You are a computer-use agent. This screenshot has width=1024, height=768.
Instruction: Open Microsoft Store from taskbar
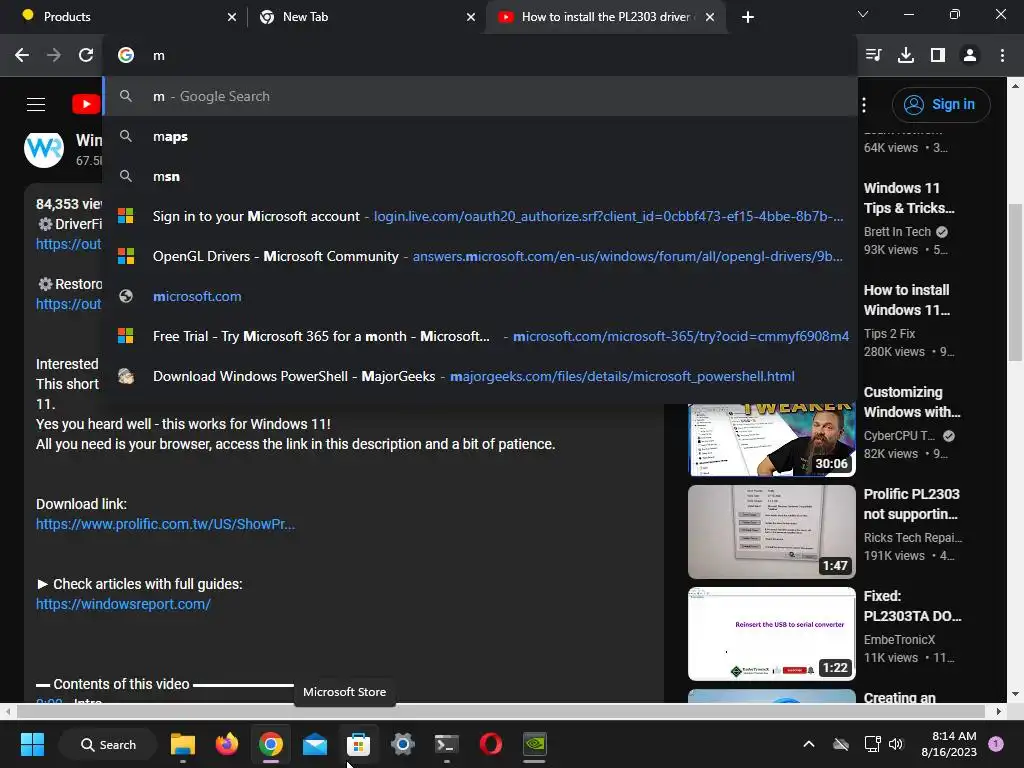359,744
